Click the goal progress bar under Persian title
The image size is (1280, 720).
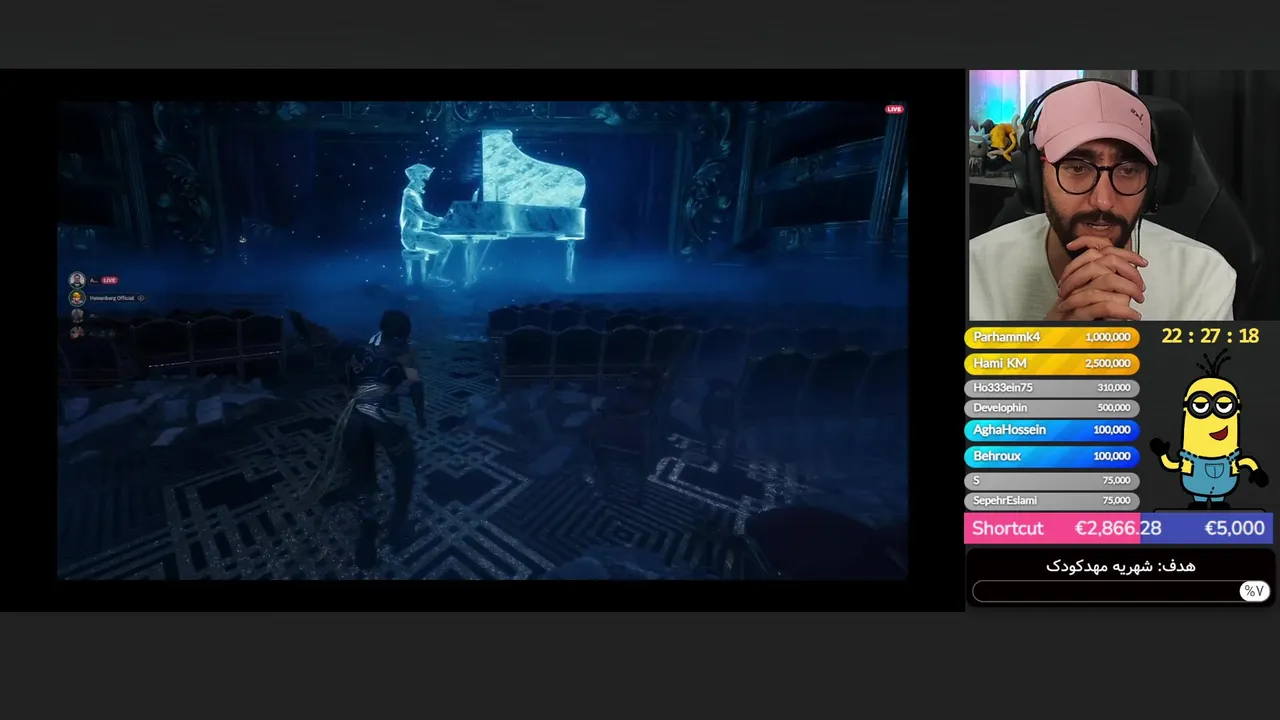[1119, 591]
